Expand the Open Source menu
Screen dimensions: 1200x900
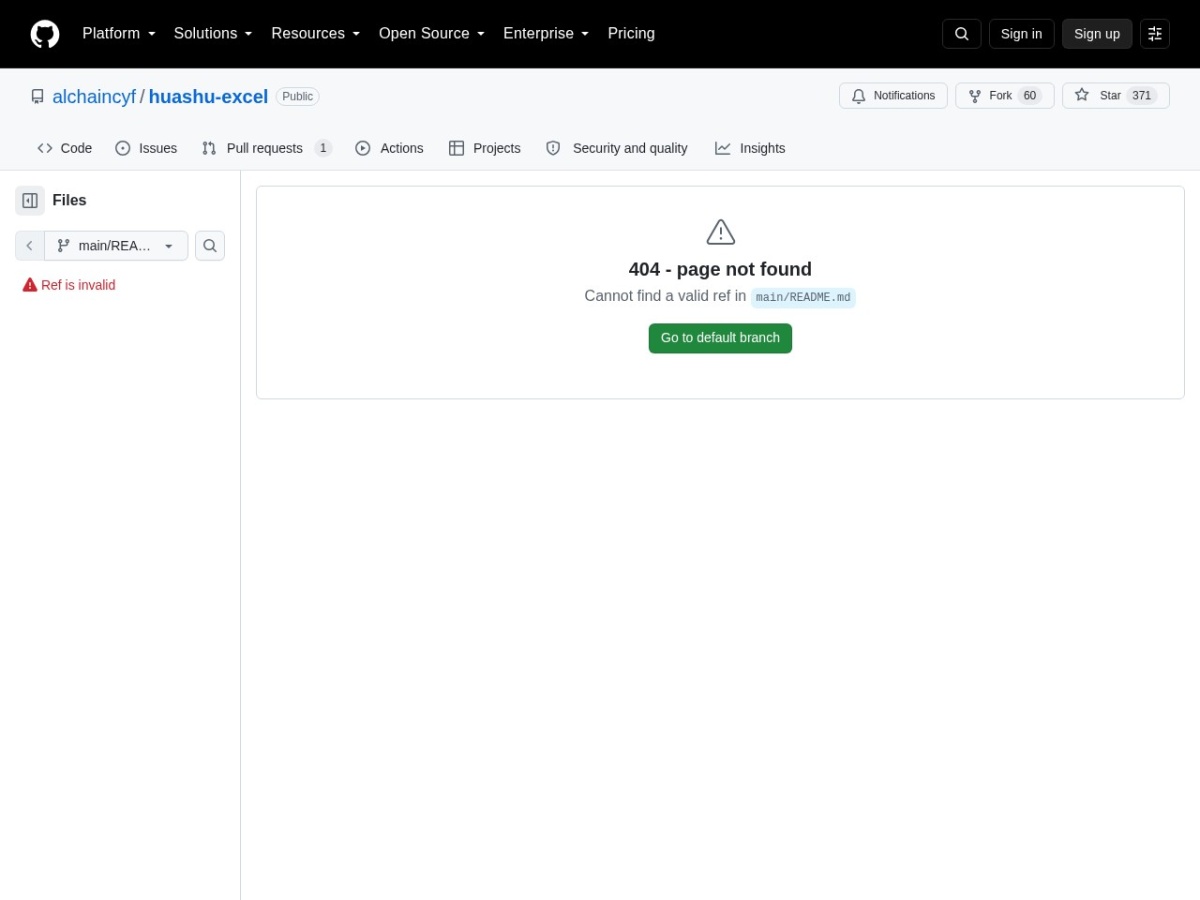(432, 34)
